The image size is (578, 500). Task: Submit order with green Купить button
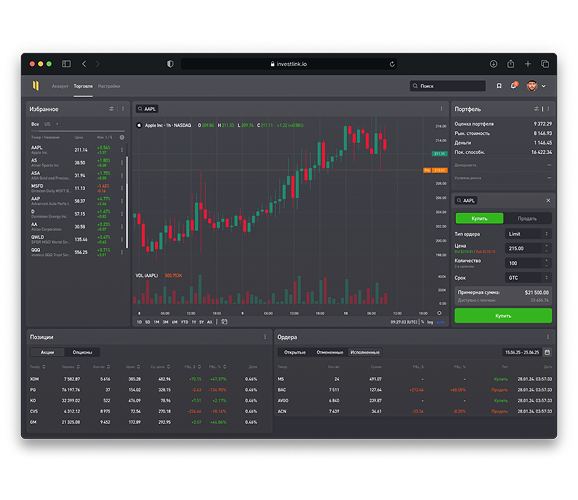point(503,316)
